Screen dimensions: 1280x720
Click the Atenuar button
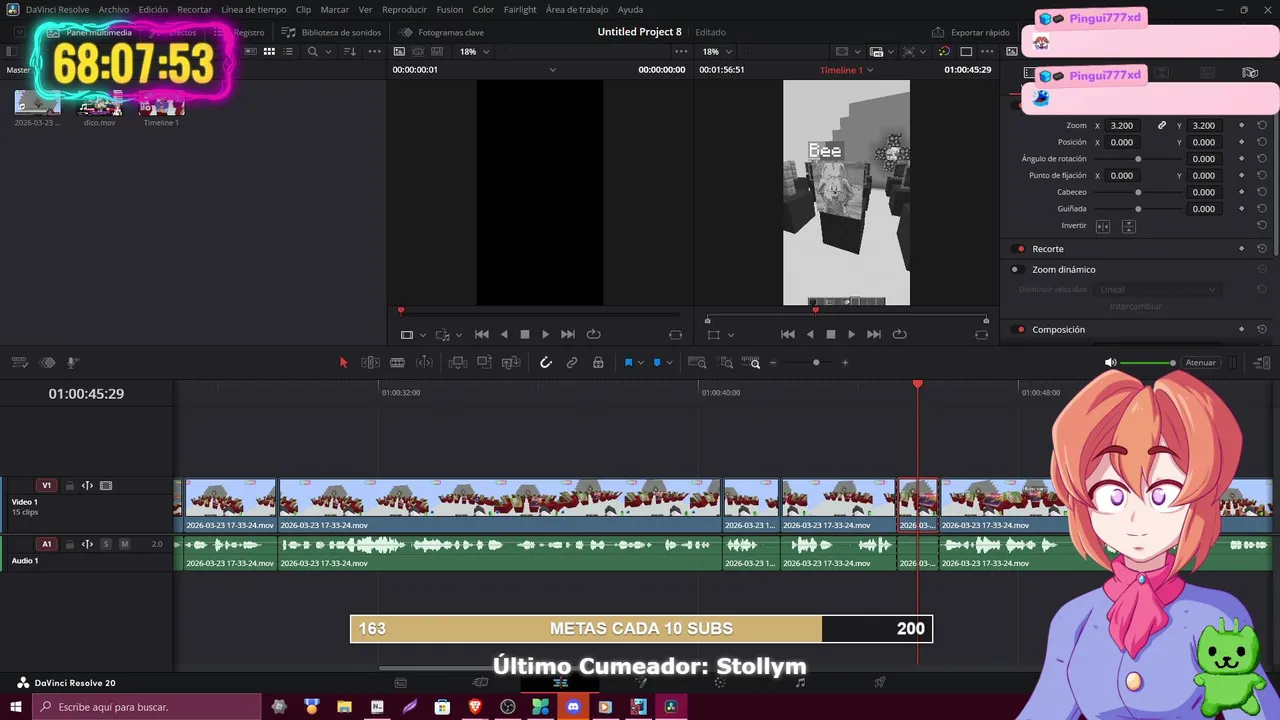[1200, 363]
